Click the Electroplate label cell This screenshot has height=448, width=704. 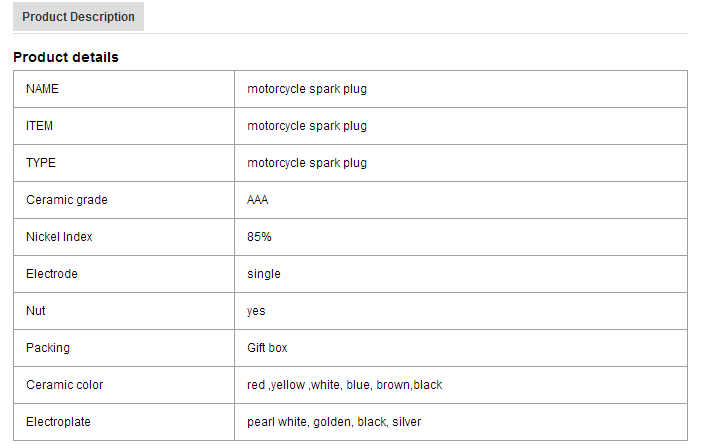coord(57,422)
